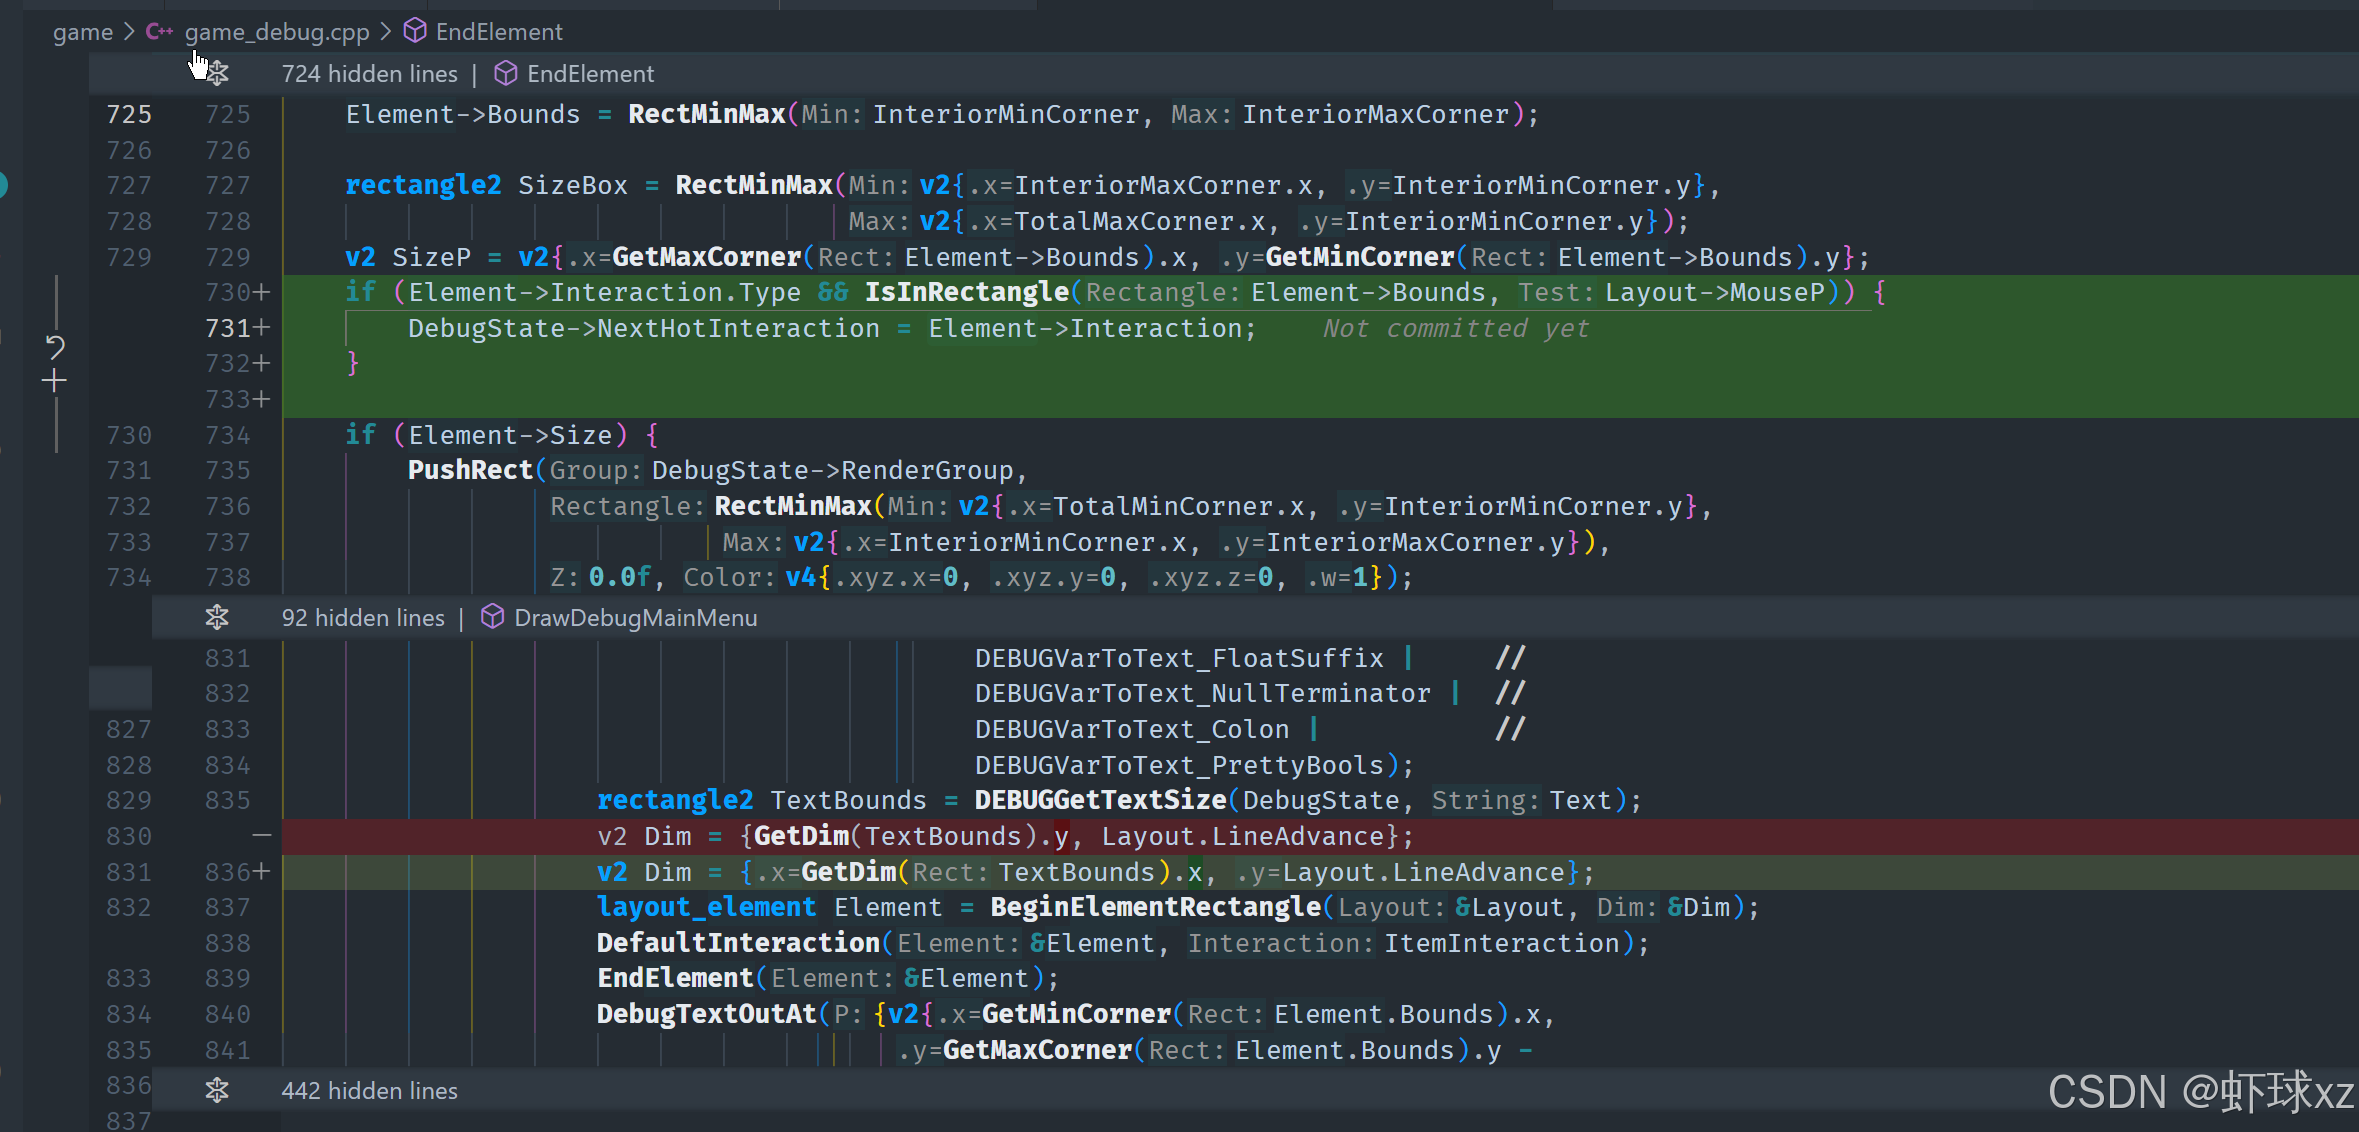Click the expand icon next to 724 hidden lines
Image resolution: width=2359 pixels, height=1132 pixels.
(x=217, y=74)
